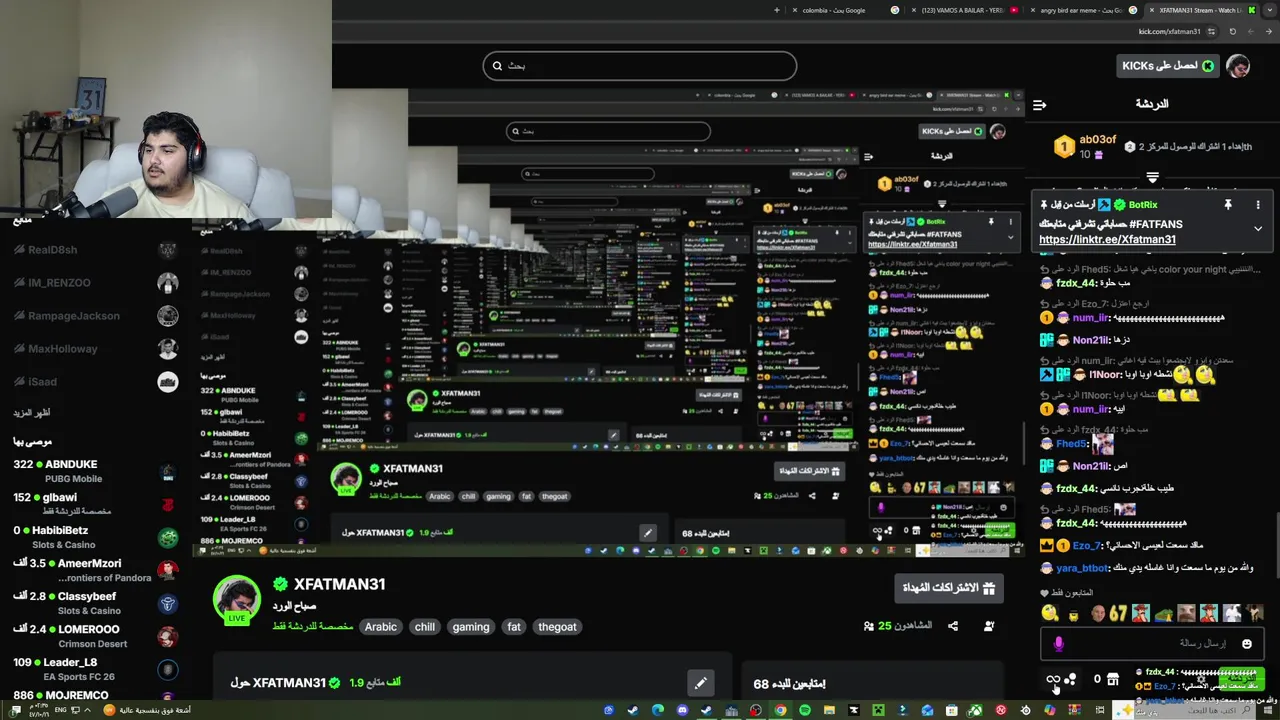Image resolution: width=1280 pixels, height=720 pixels.
Task: Open the chat shop storefront icon
Action: coord(1113,680)
